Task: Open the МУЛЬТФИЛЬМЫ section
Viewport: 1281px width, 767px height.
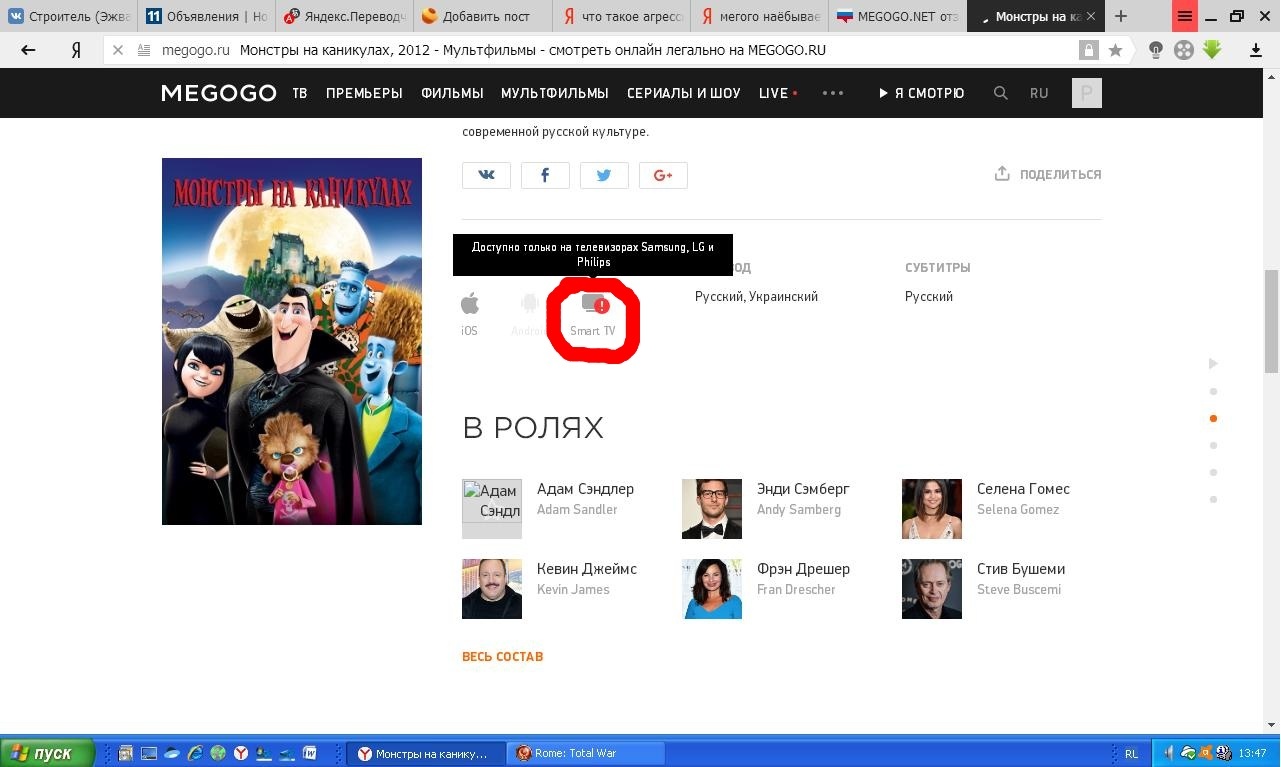Action: [555, 93]
